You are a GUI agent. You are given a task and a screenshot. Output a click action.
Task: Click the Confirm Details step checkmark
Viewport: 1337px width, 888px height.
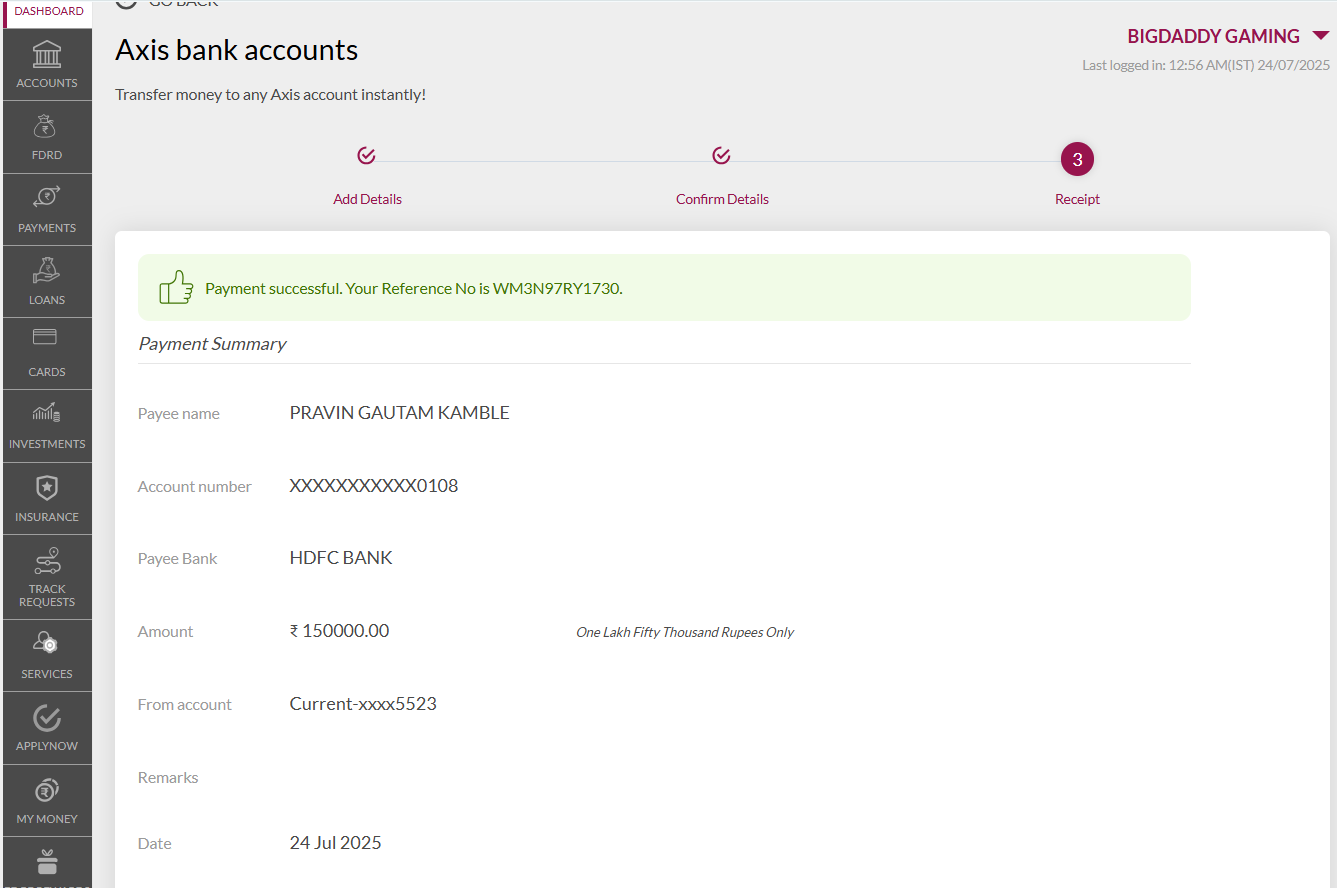pyautogui.click(x=721, y=155)
